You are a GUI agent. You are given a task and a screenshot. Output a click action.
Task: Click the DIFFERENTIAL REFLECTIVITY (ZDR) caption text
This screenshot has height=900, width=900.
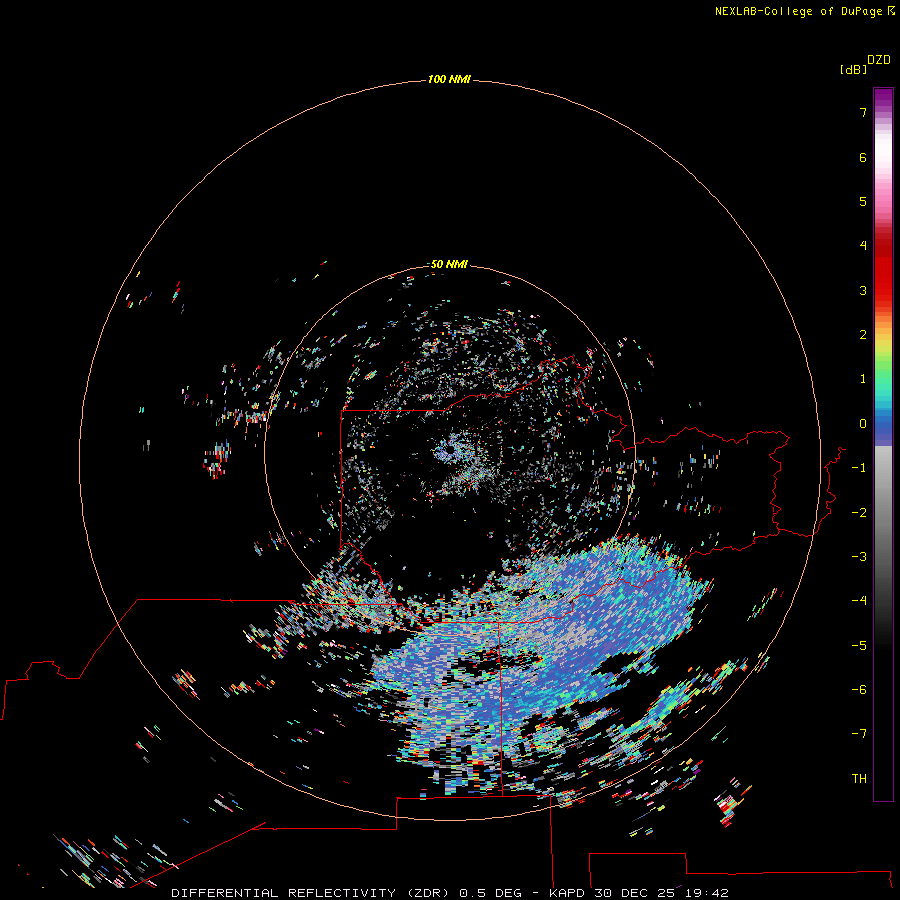311,893
